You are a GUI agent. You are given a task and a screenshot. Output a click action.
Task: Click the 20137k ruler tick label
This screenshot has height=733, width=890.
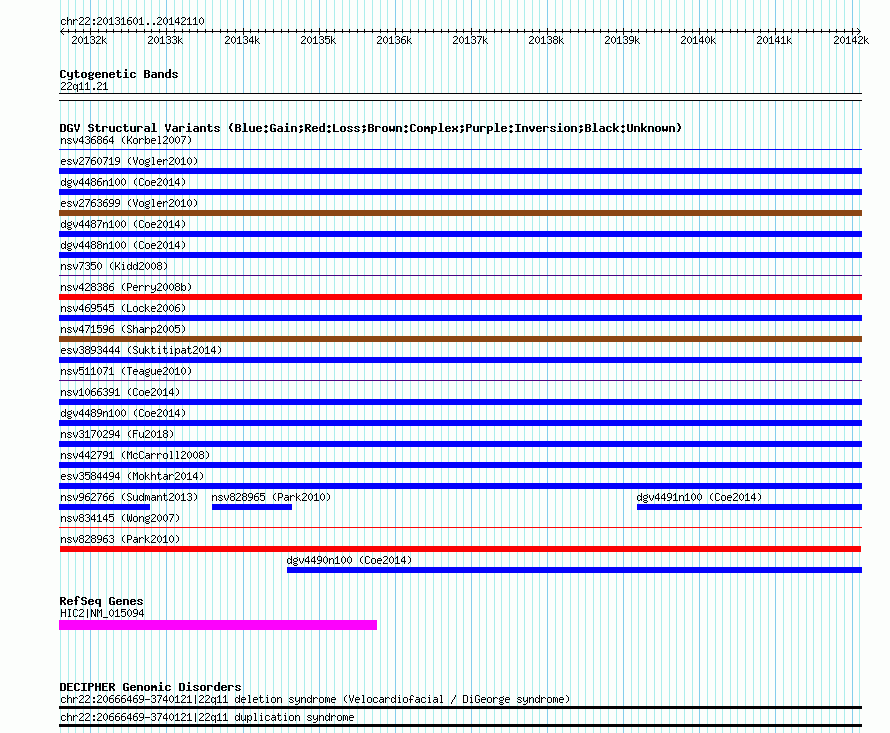[470, 40]
